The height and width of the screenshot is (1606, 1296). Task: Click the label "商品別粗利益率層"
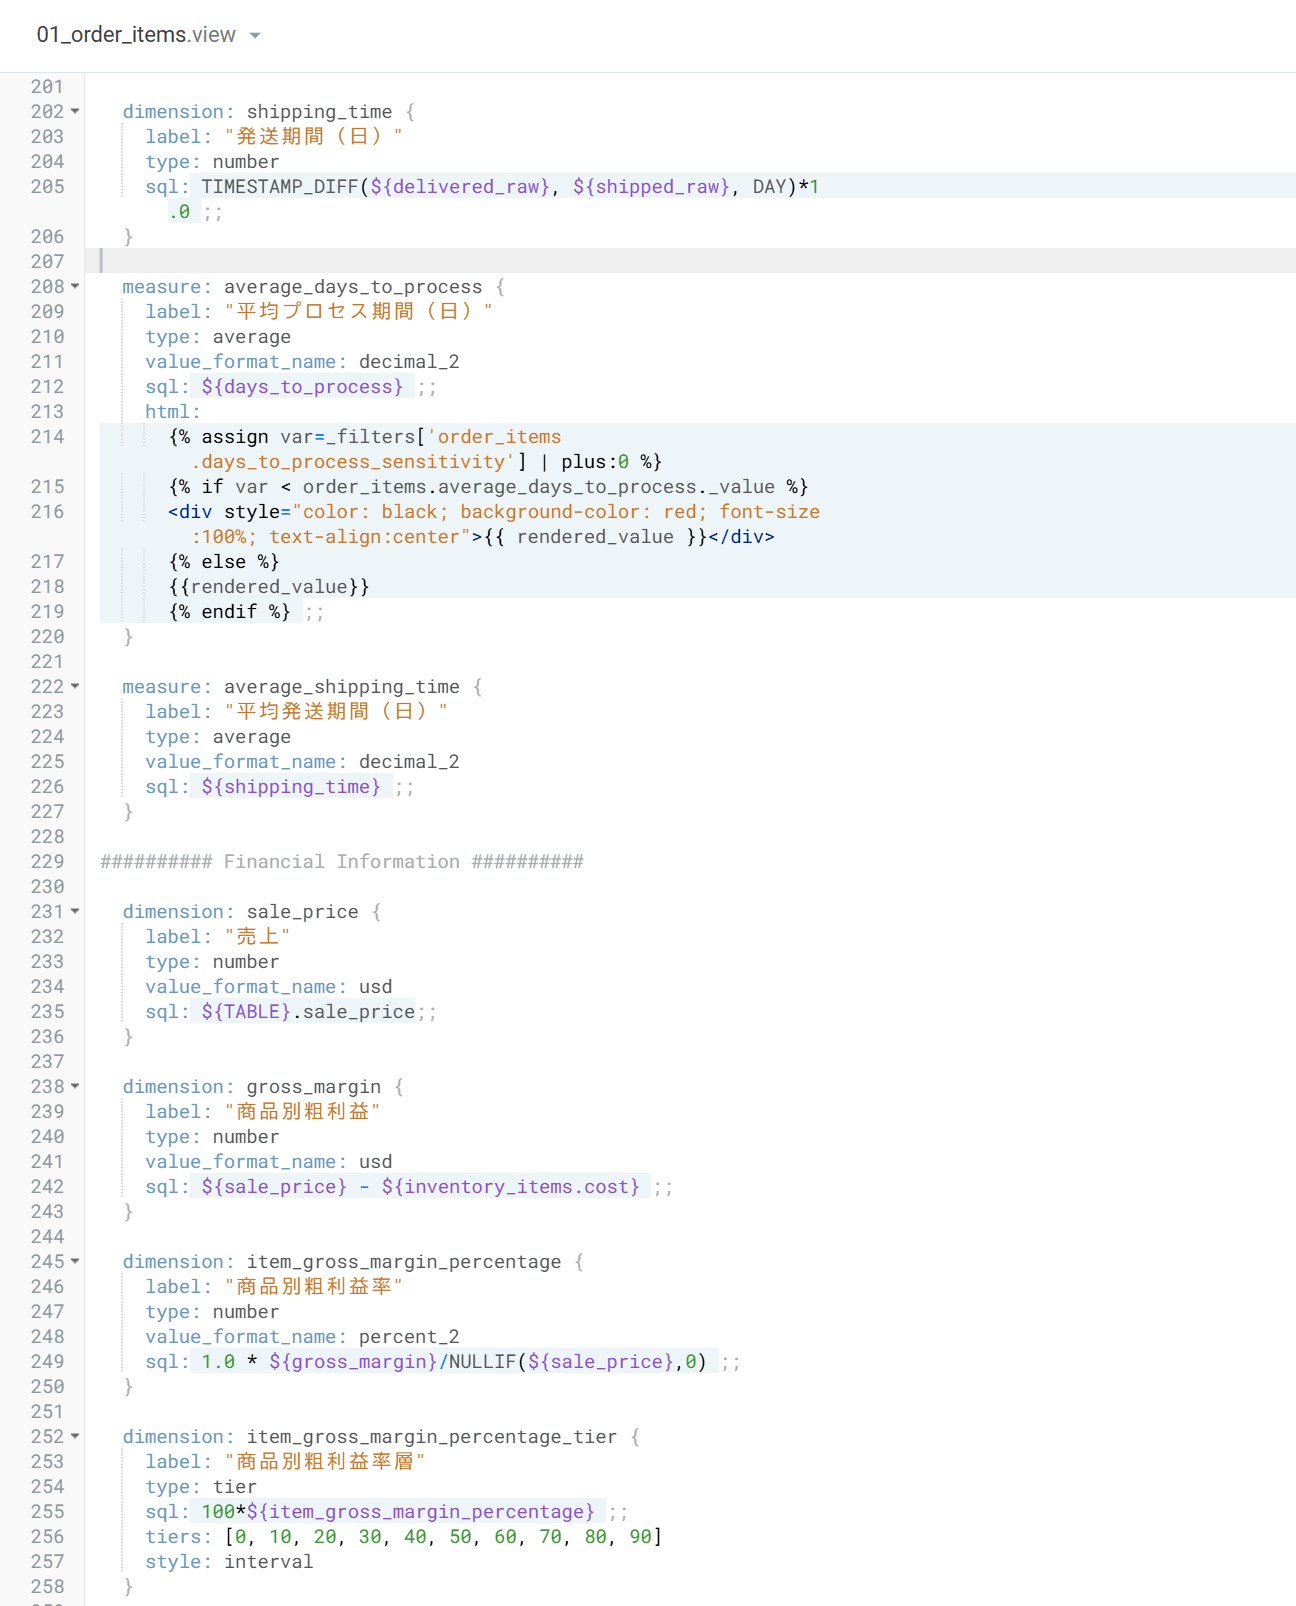pos(325,1461)
